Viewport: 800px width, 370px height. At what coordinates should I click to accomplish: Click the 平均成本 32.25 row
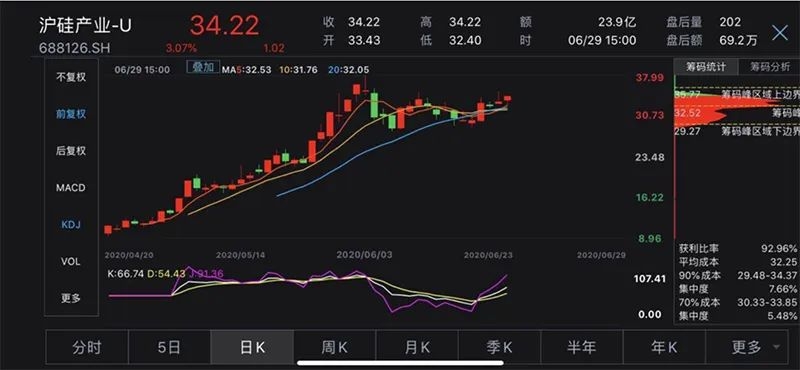coord(738,262)
